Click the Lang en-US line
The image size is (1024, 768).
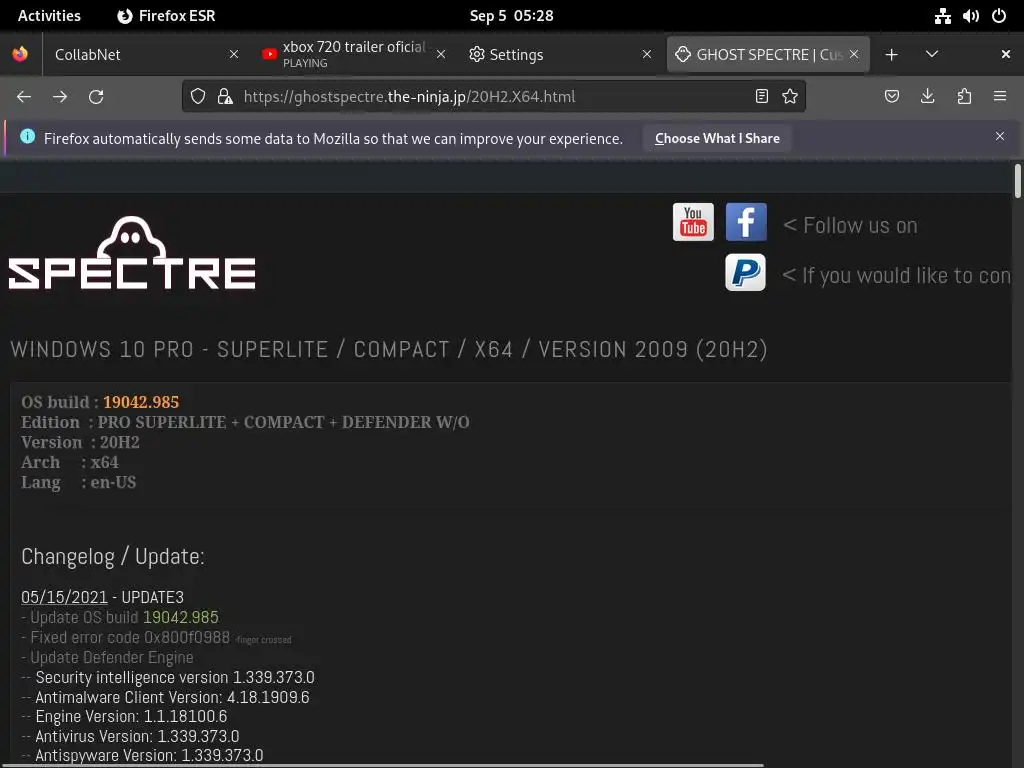[78, 482]
